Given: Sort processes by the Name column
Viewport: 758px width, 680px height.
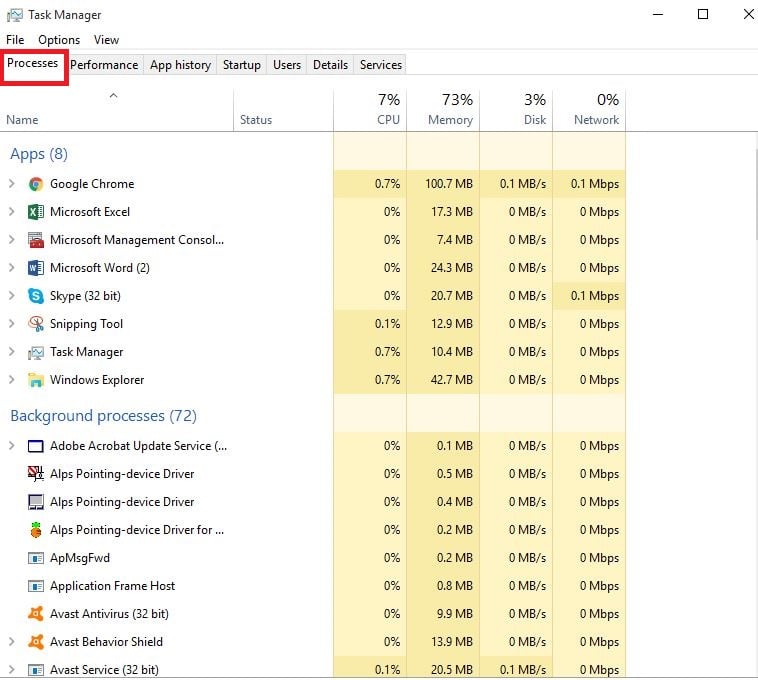Looking at the screenshot, I should pos(117,110).
